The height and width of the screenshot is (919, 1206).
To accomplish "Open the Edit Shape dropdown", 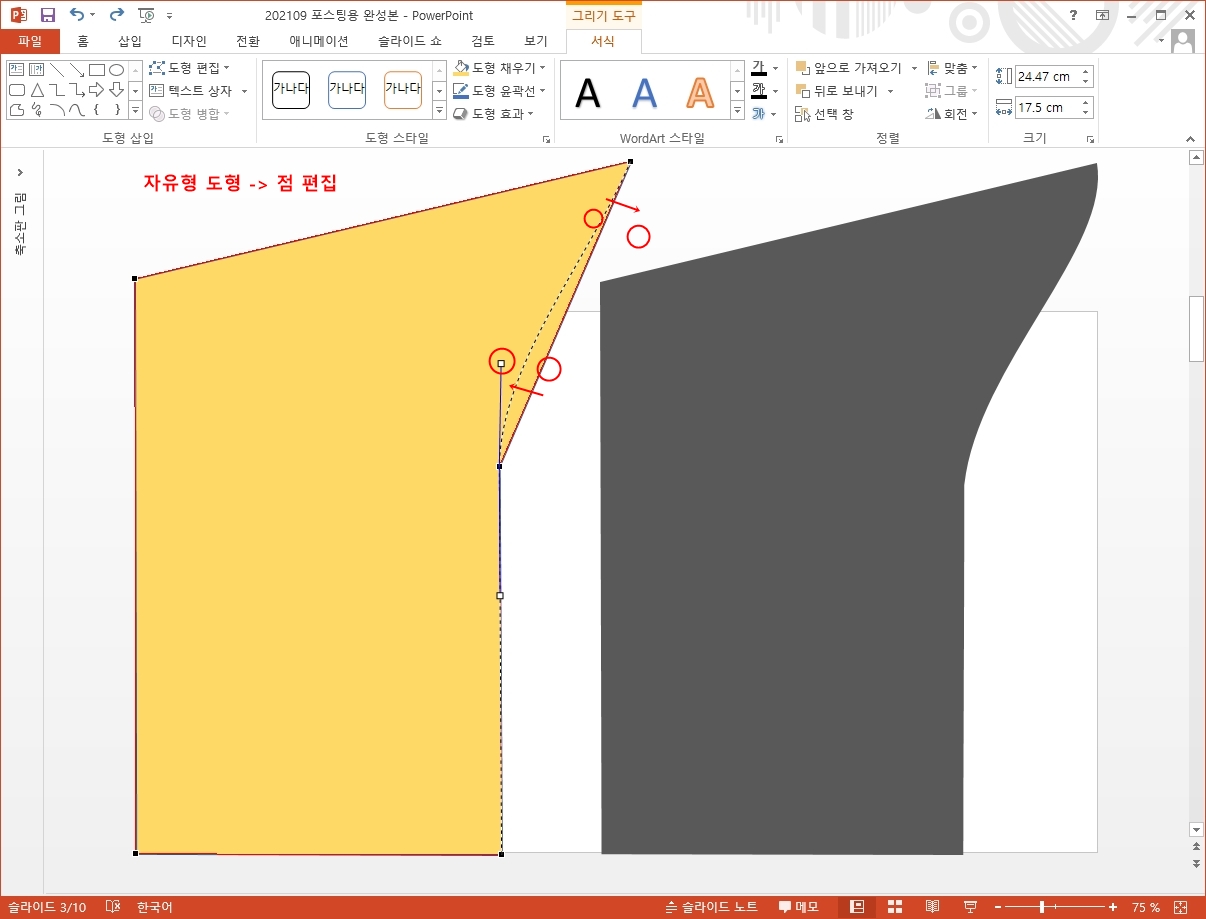I will [x=189, y=67].
